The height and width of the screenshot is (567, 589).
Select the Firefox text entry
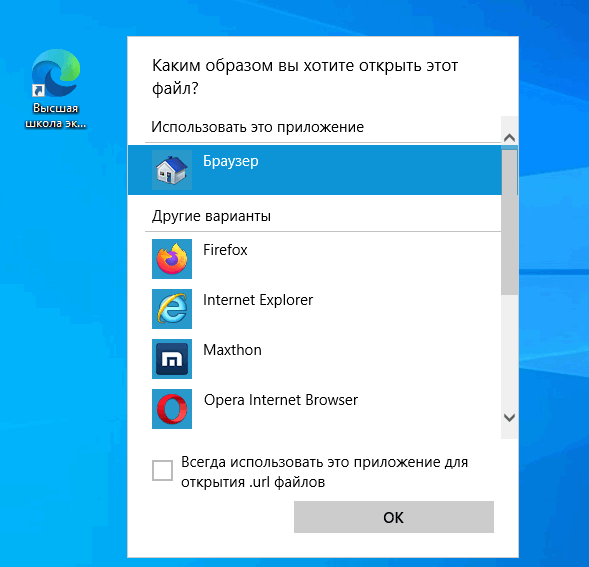225,250
